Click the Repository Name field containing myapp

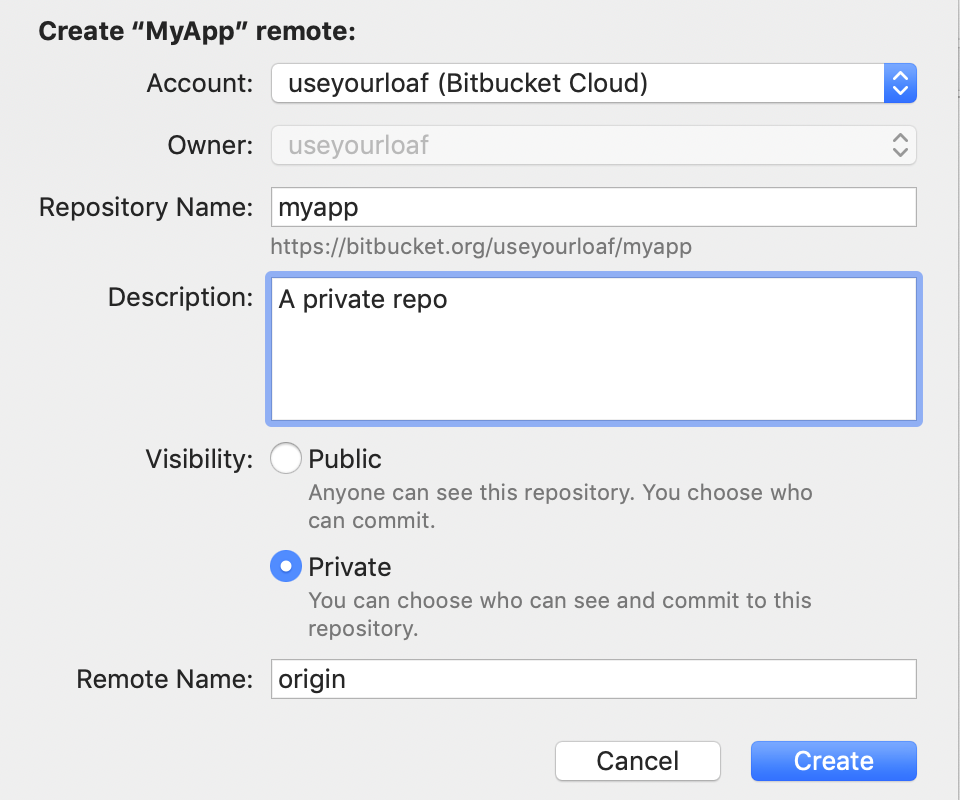click(x=593, y=207)
